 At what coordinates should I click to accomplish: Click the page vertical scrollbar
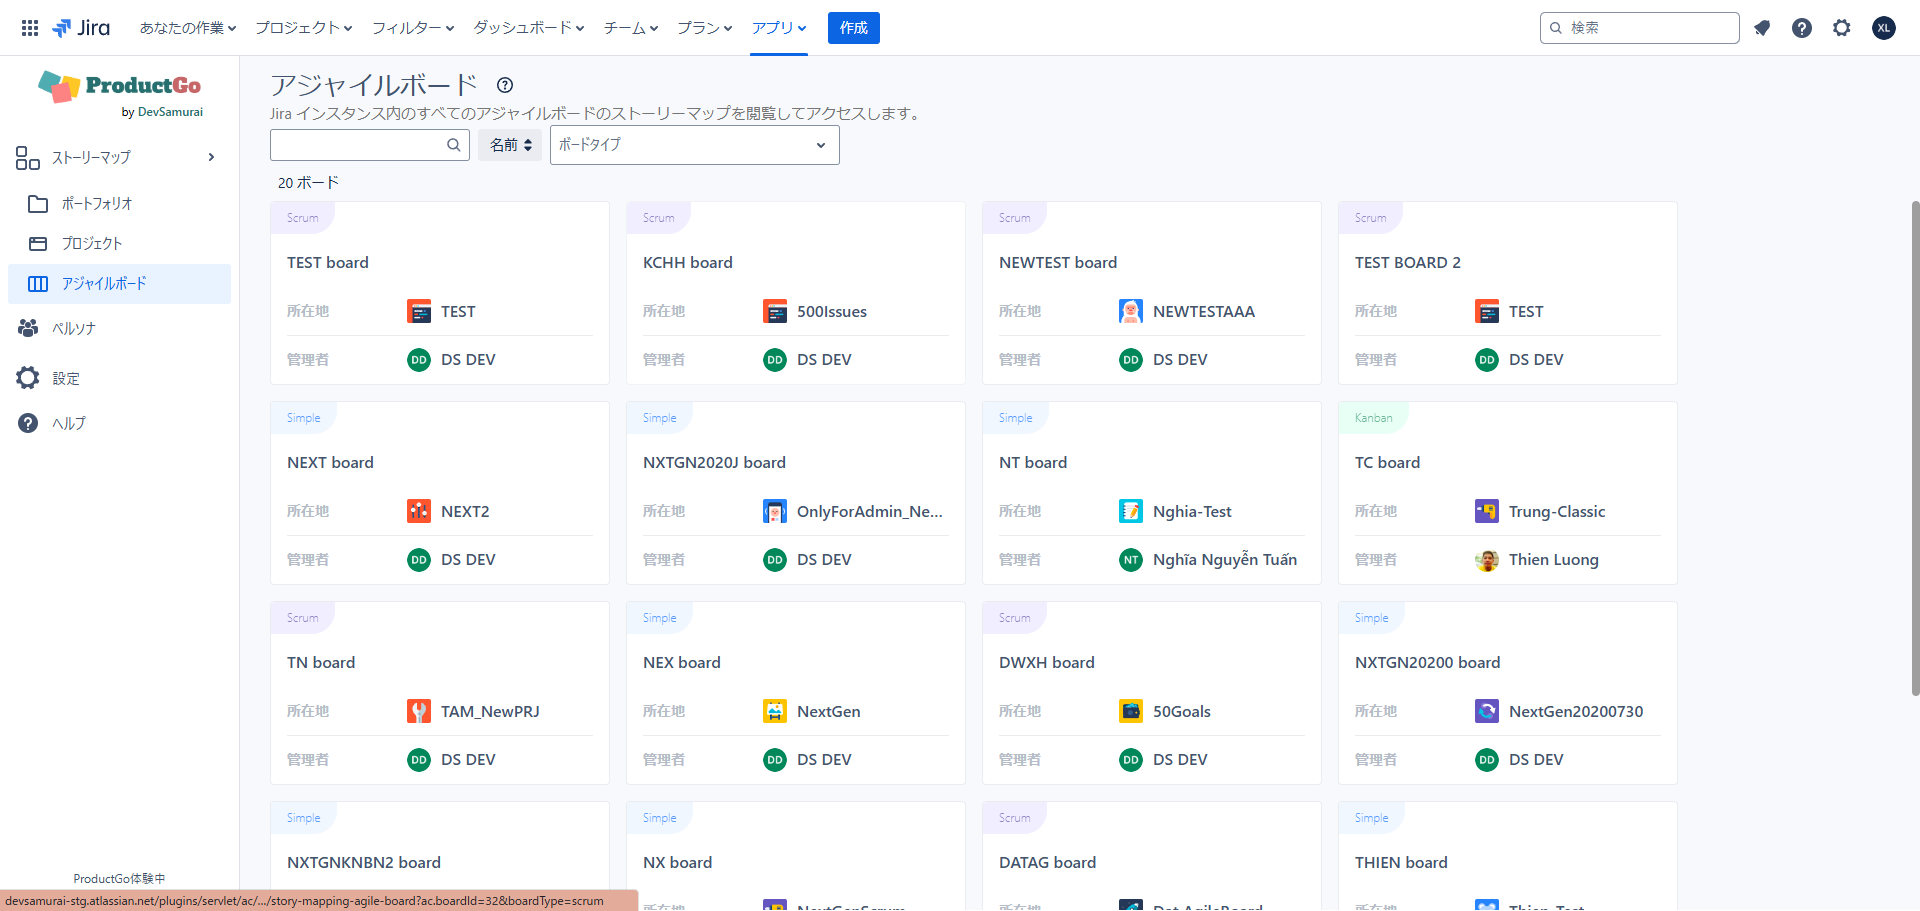pyautogui.click(x=1915, y=448)
